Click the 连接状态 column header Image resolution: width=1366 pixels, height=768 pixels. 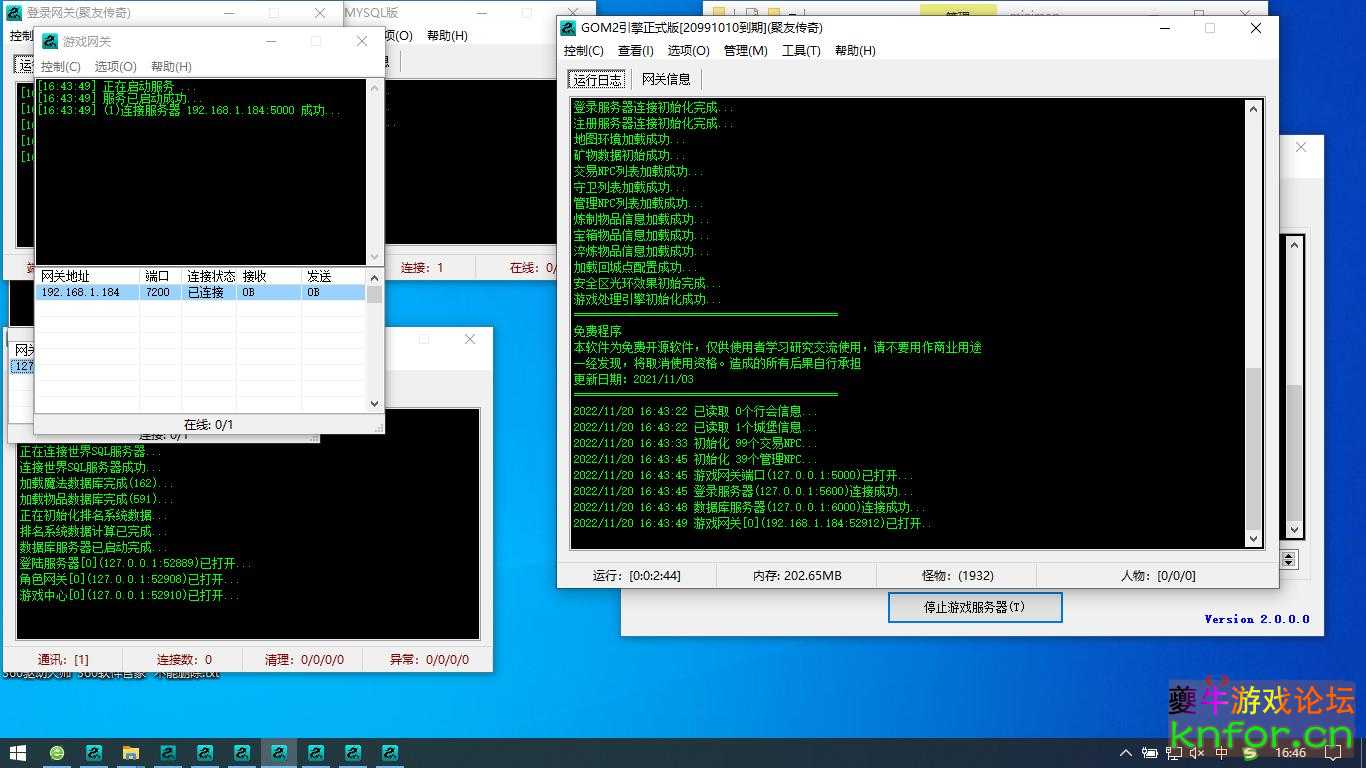click(209, 276)
